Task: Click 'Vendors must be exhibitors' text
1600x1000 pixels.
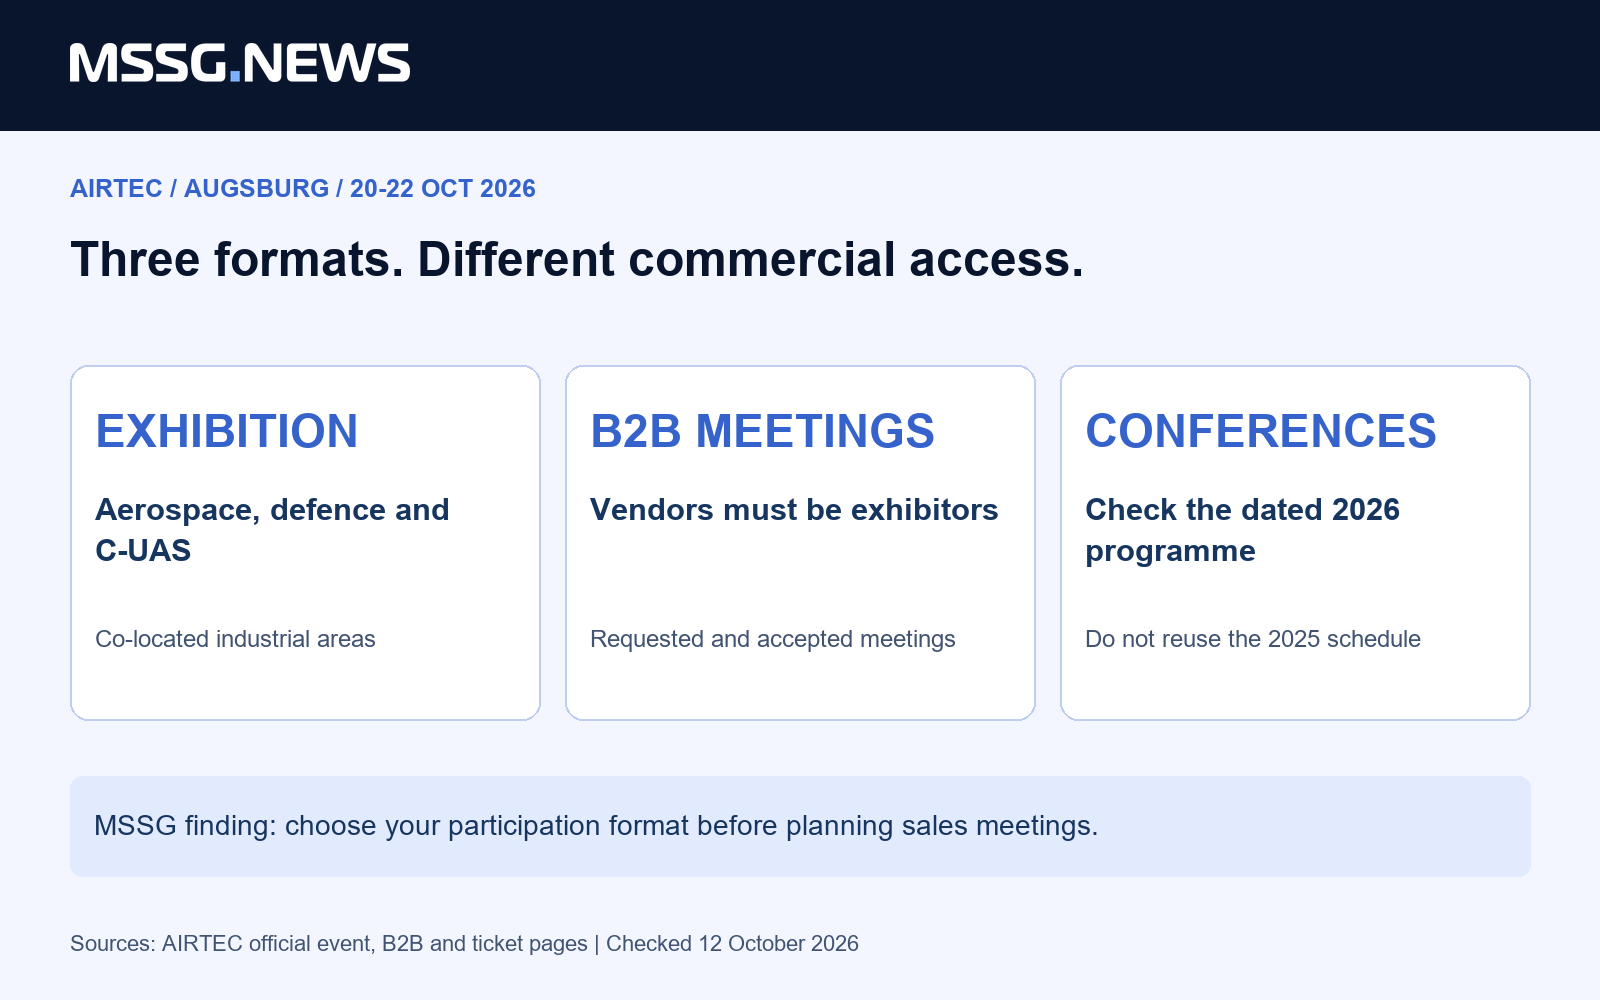Action: coord(794,510)
